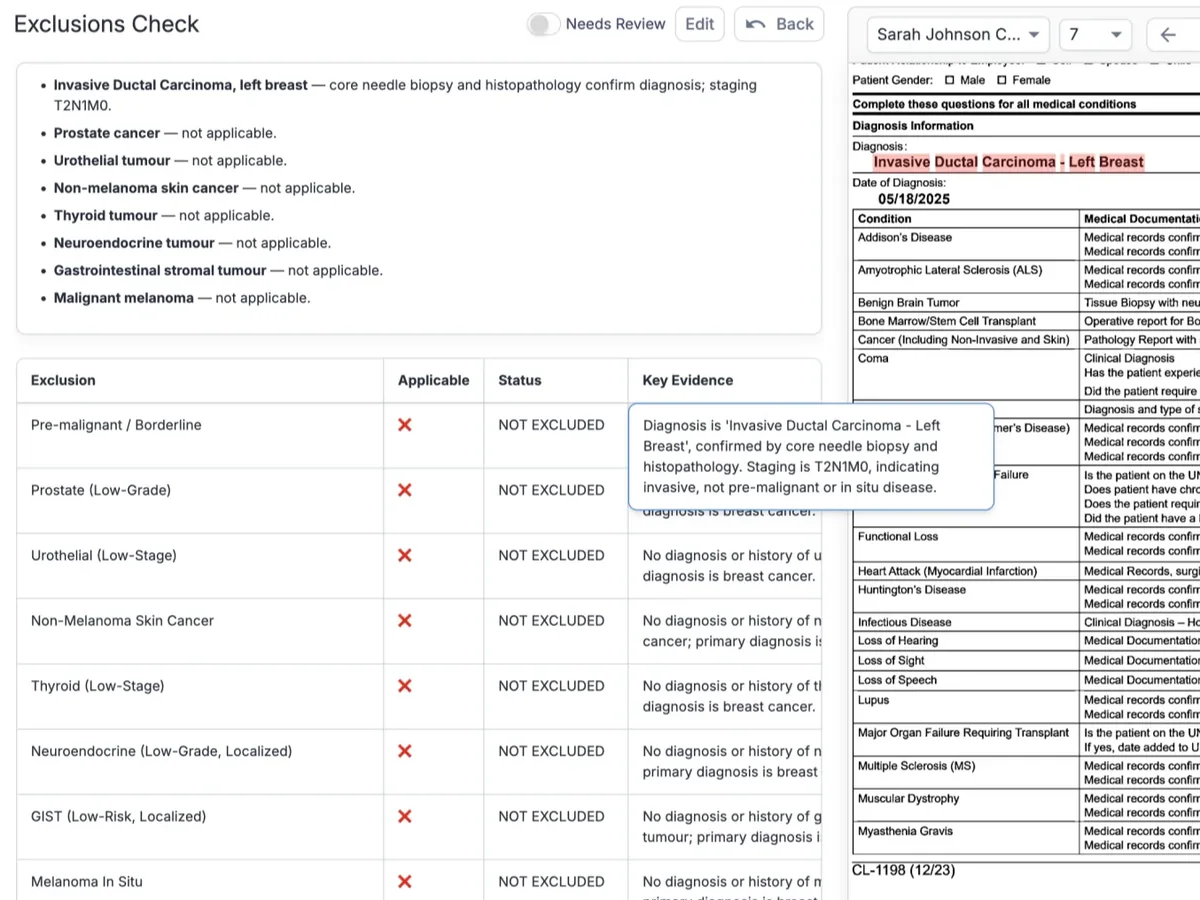Viewport: 1200px width, 900px height.
Task: Select the Urothelial (Low-Stage) exclusion cell
Action: [x=200, y=566]
